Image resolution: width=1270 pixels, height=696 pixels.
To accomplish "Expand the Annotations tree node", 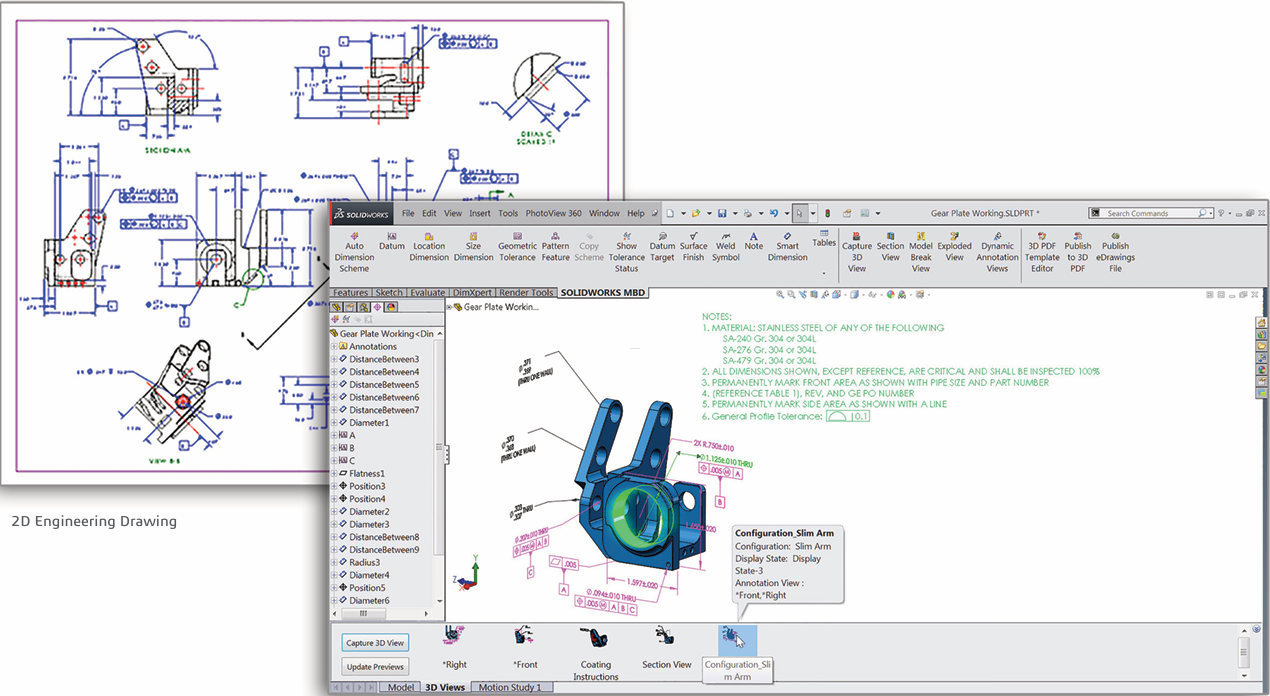I will (x=334, y=347).
